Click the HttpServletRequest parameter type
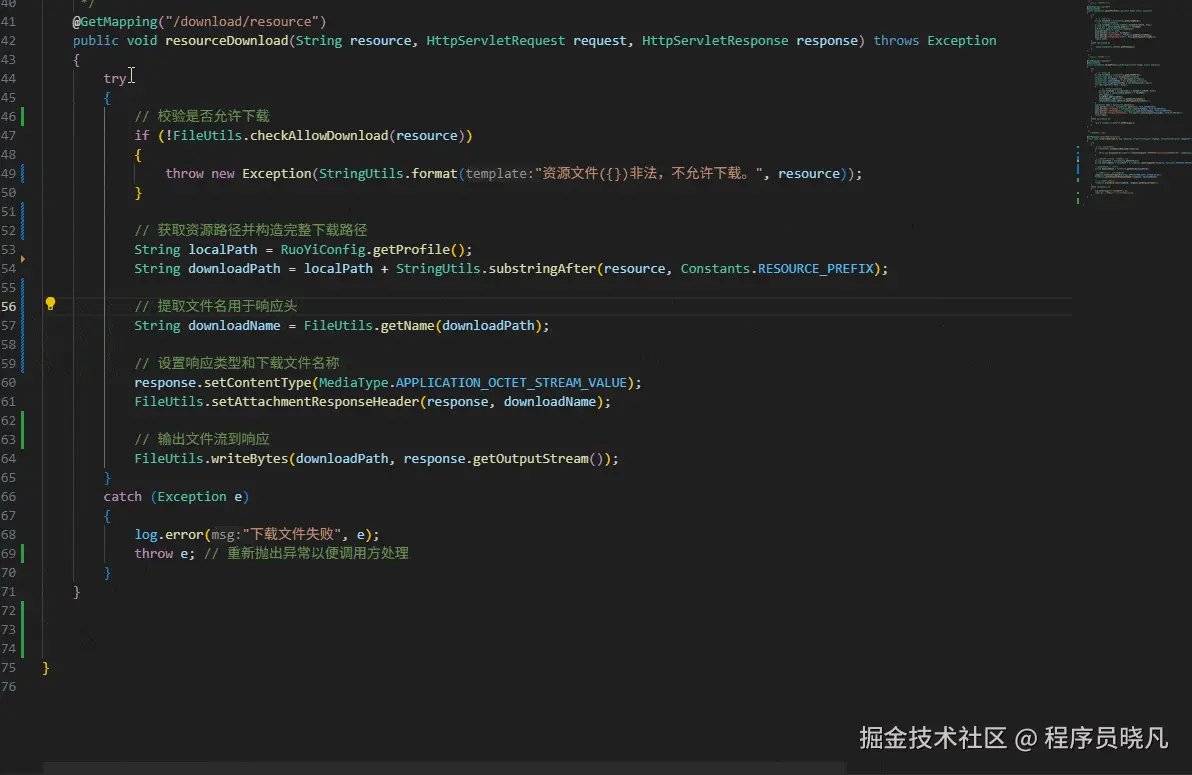The image size is (1192, 775). point(496,40)
